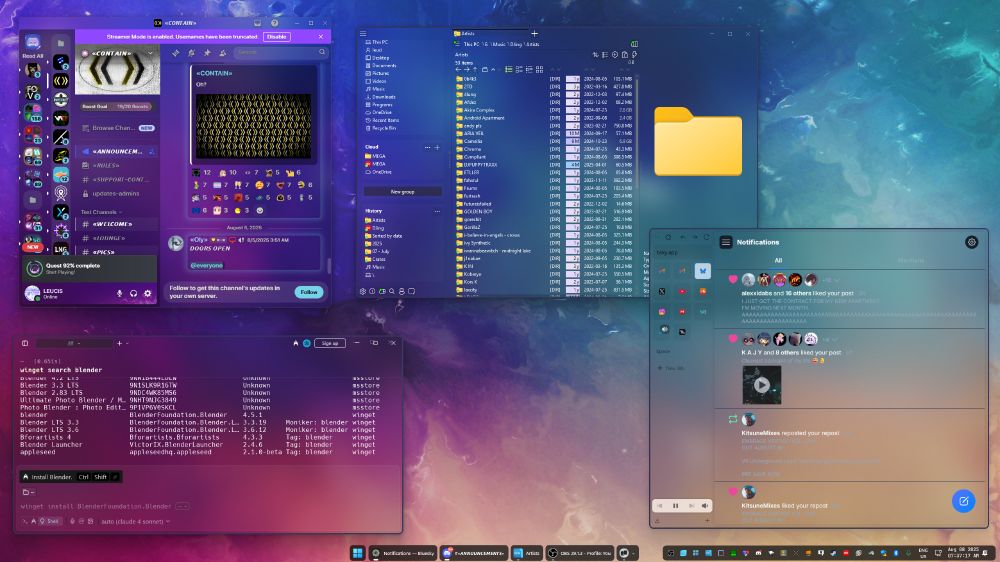Collapse the Text Channels category
1000x562 pixels.
[x=101, y=212]
